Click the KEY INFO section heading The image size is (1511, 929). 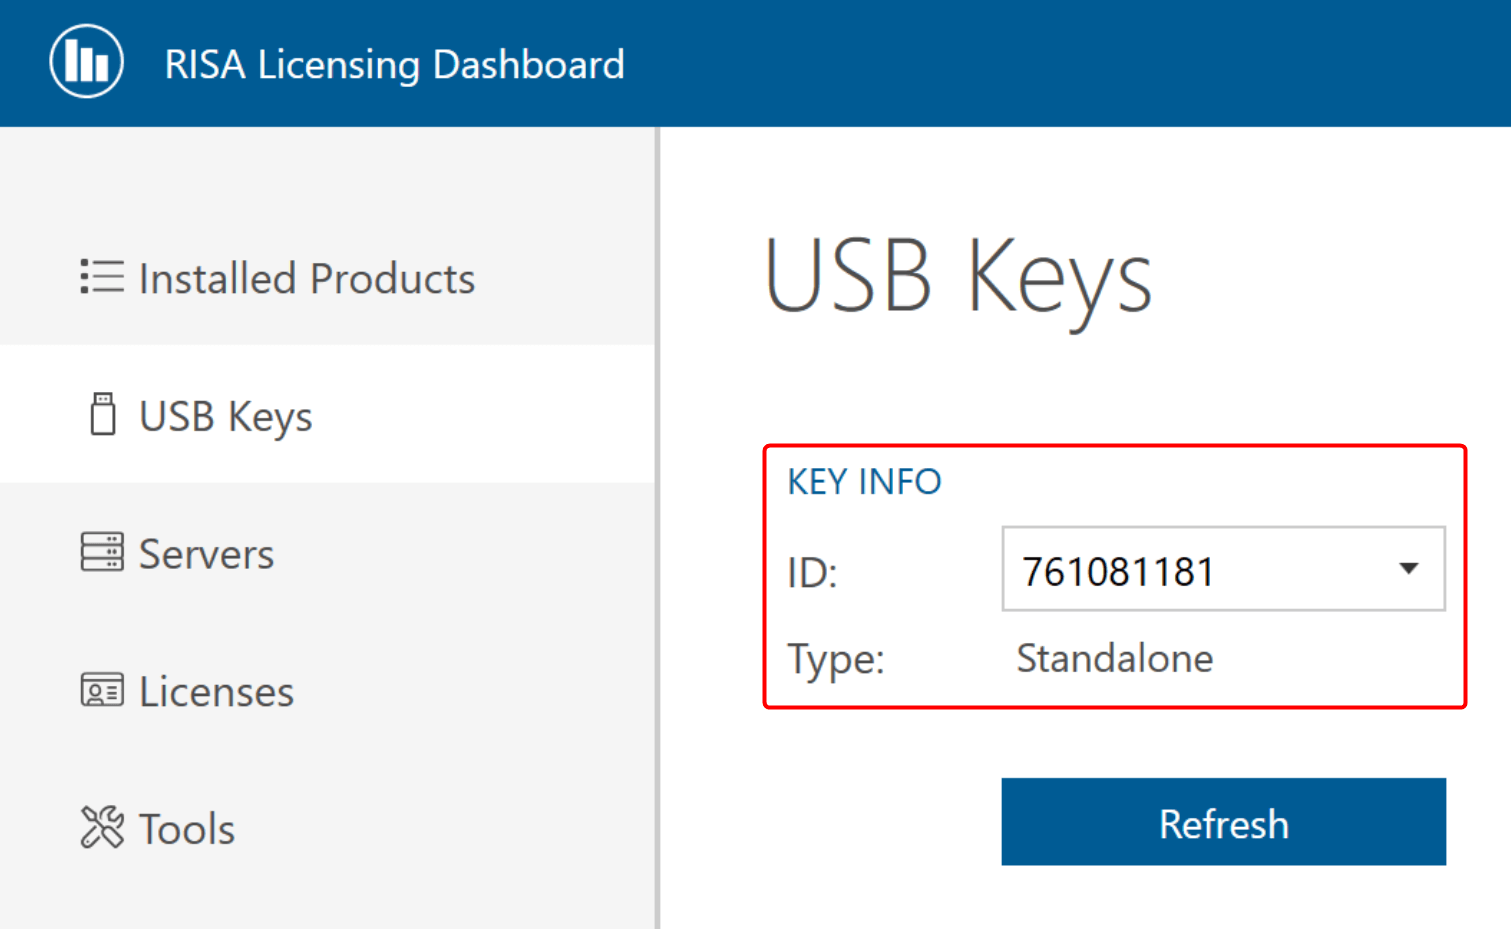click(864, 482)
